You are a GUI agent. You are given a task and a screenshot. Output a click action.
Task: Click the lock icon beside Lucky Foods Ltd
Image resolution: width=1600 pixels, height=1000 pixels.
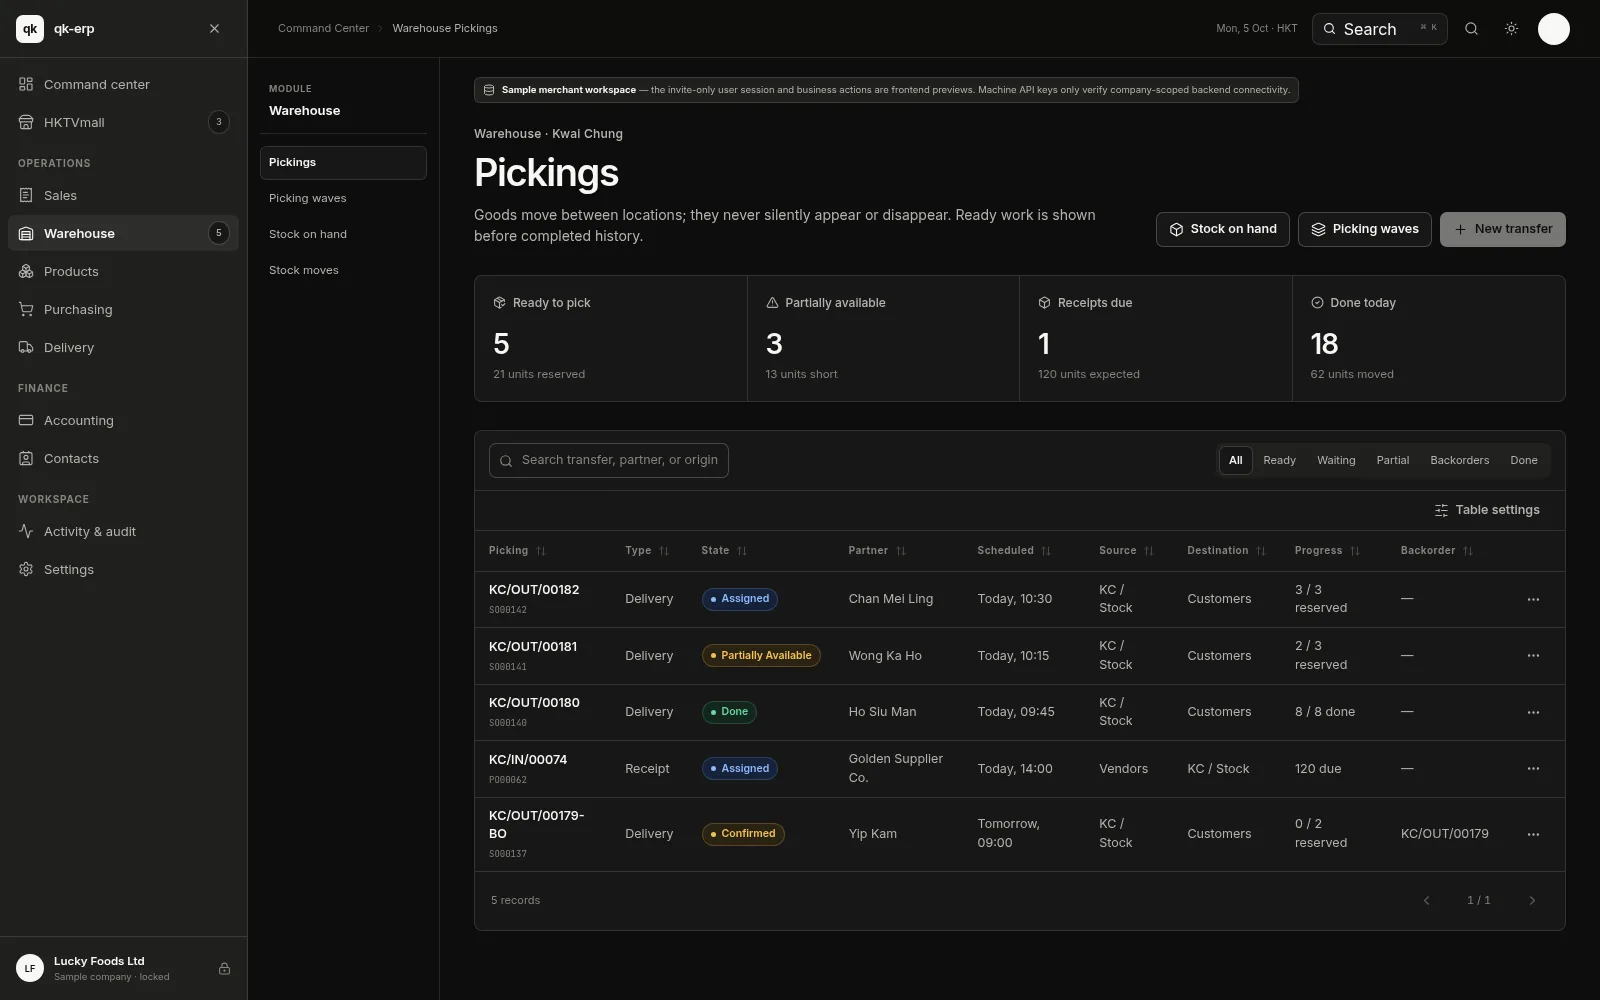click(x=224, y=968)
